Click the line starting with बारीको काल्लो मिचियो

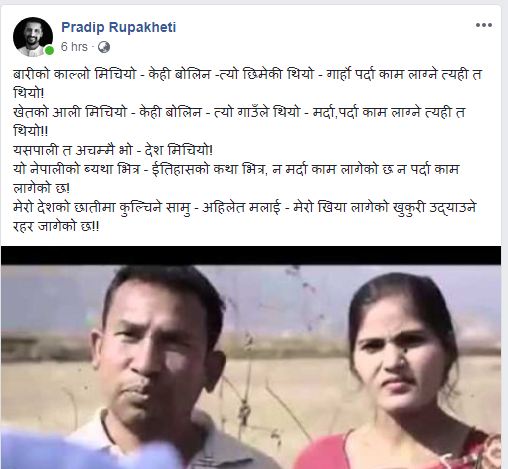pos(247,74)
